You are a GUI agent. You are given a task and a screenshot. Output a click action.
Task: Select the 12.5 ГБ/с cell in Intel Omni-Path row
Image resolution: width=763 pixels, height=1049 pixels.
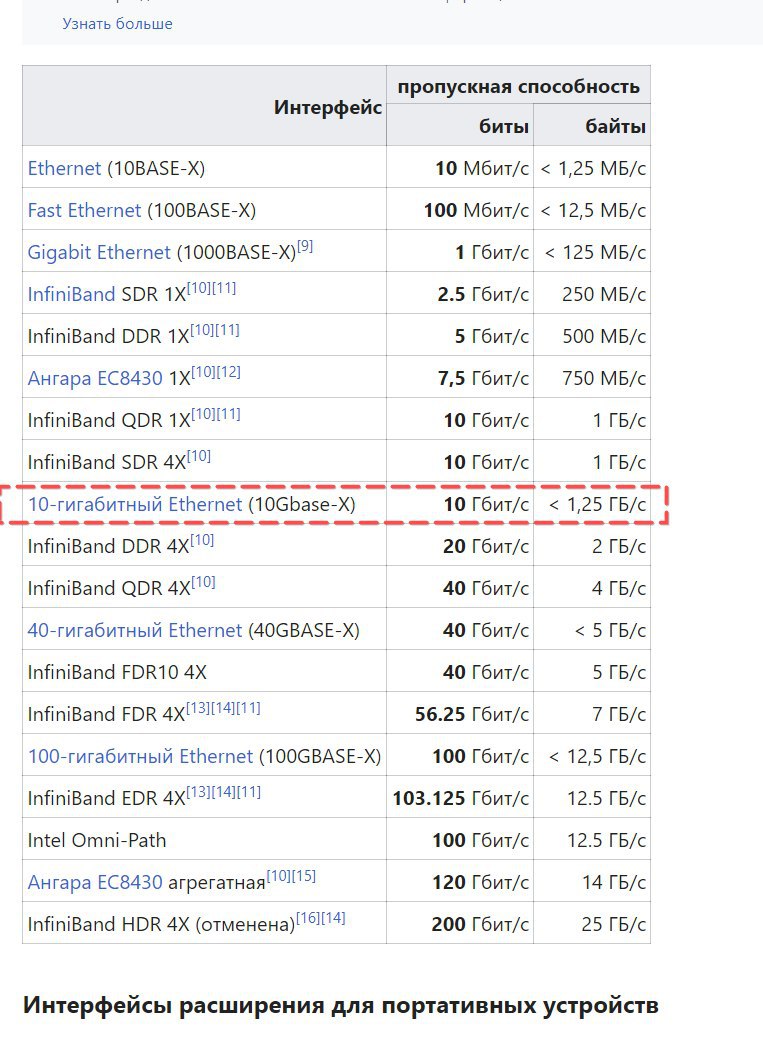pyautogui.click(x=592, y=840)
